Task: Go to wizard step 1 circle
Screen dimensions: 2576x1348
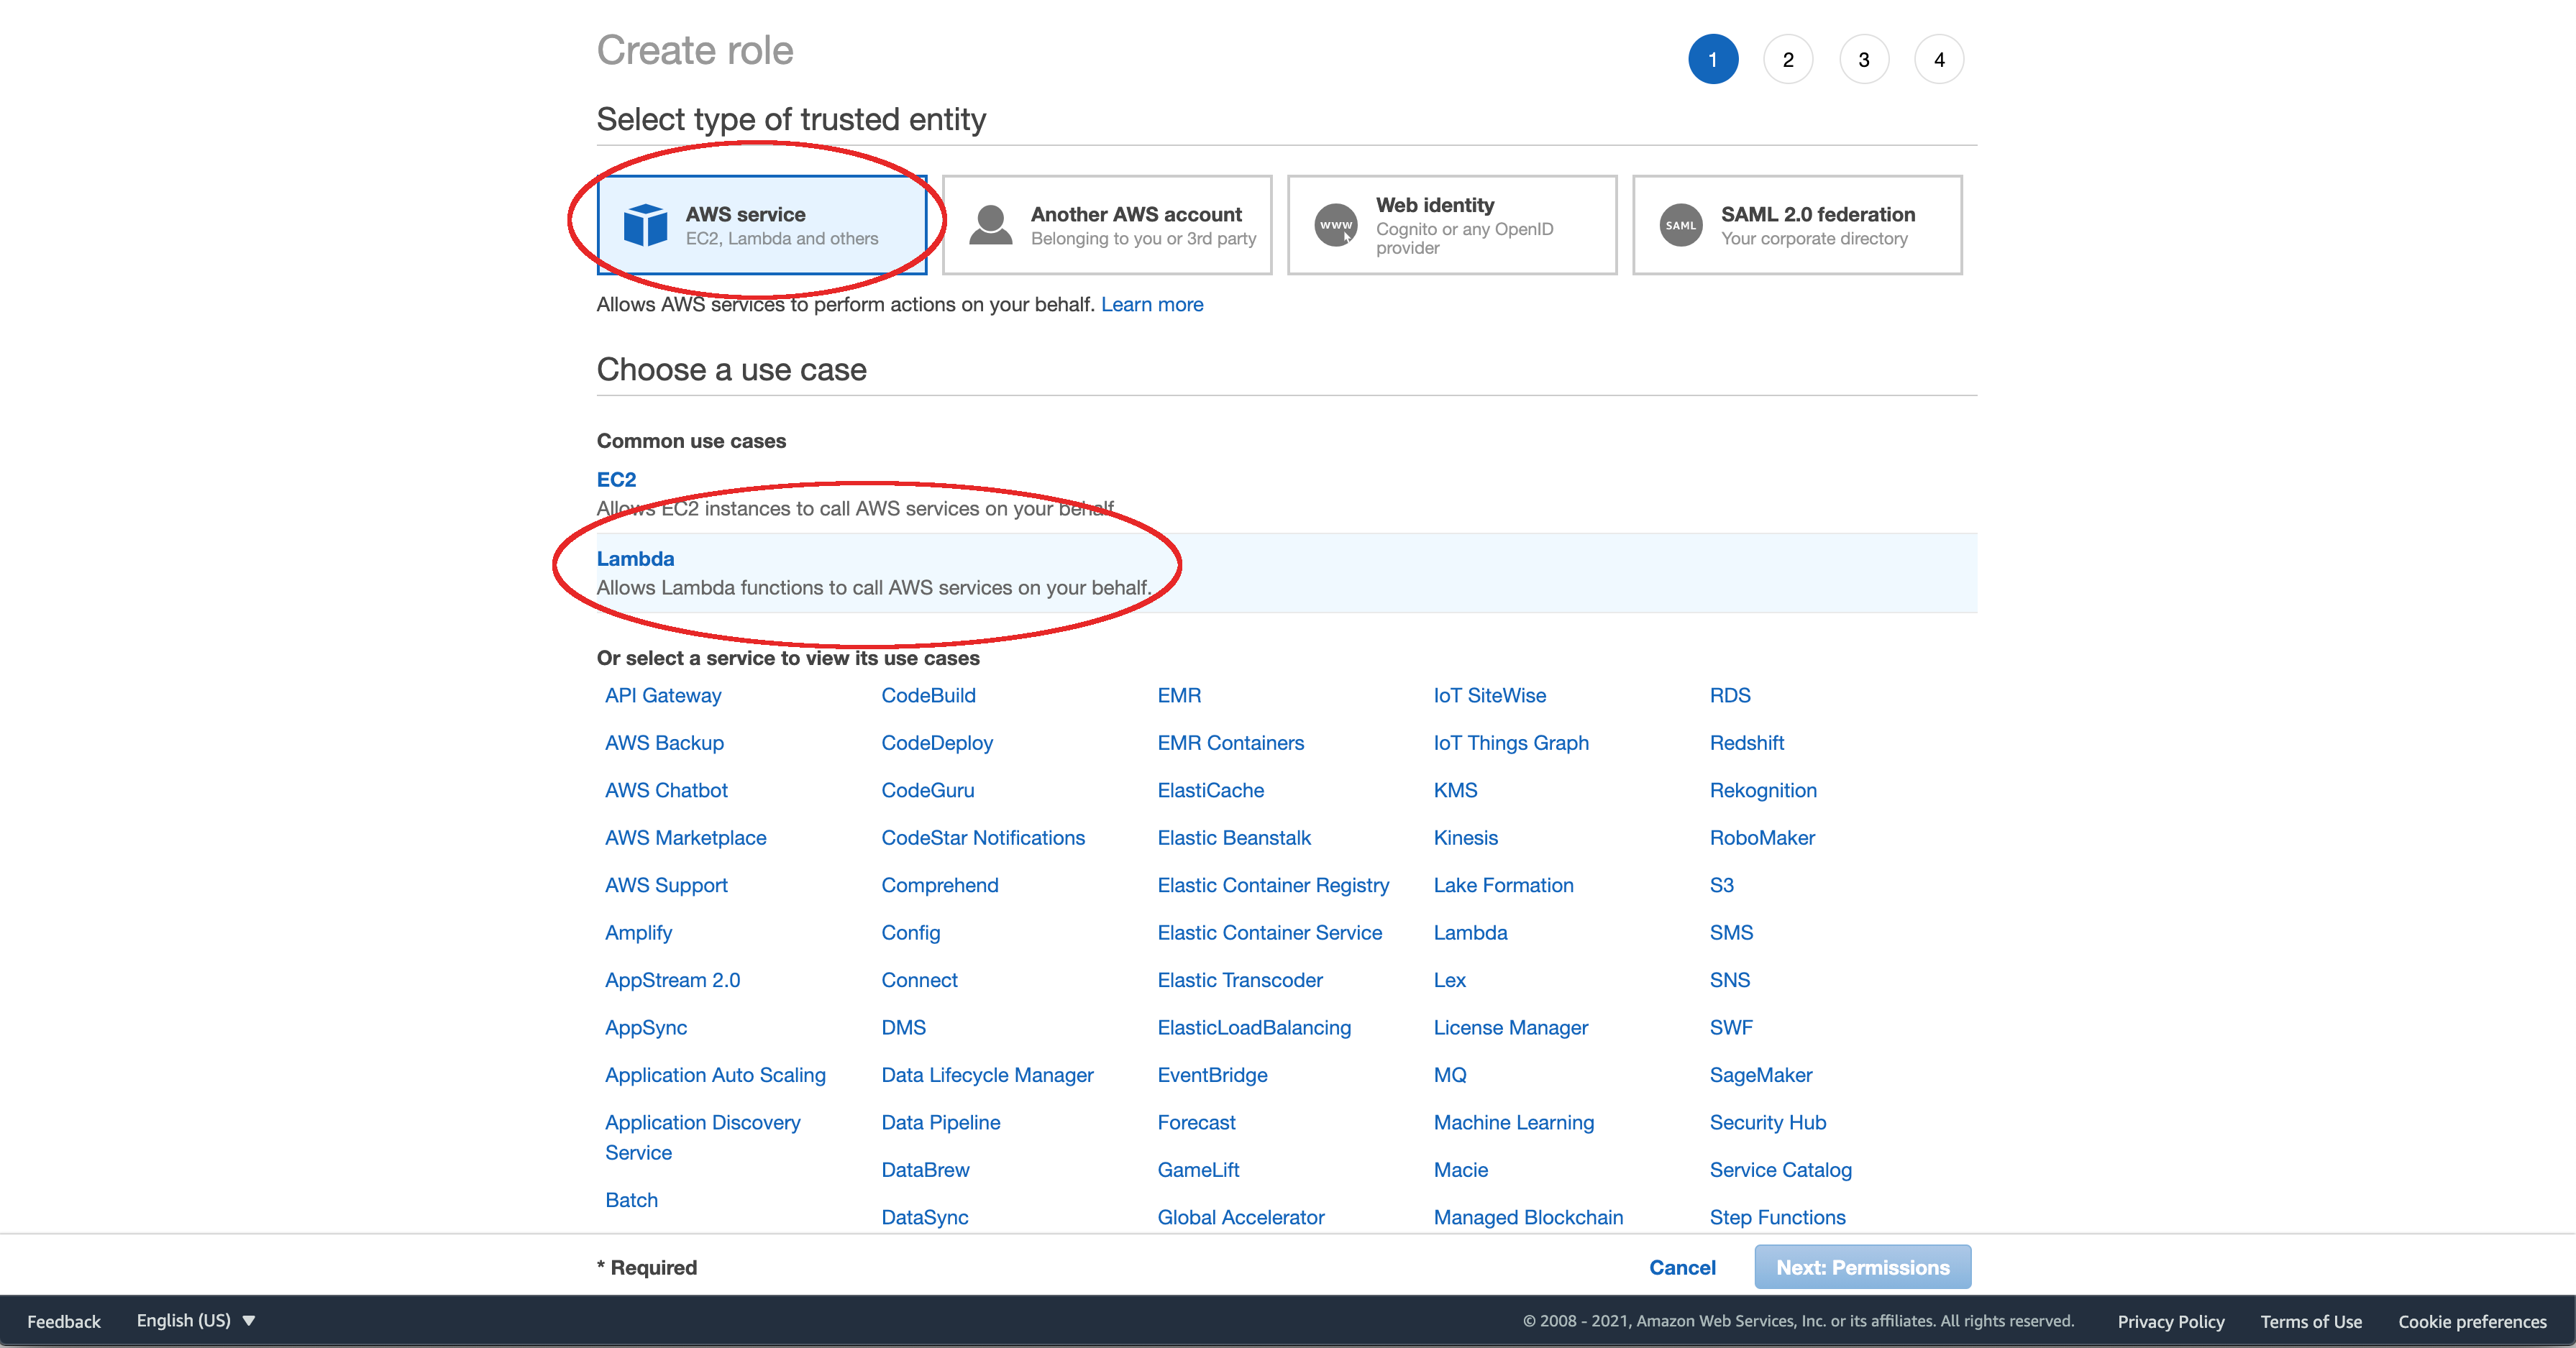Action: [1713, 60]
